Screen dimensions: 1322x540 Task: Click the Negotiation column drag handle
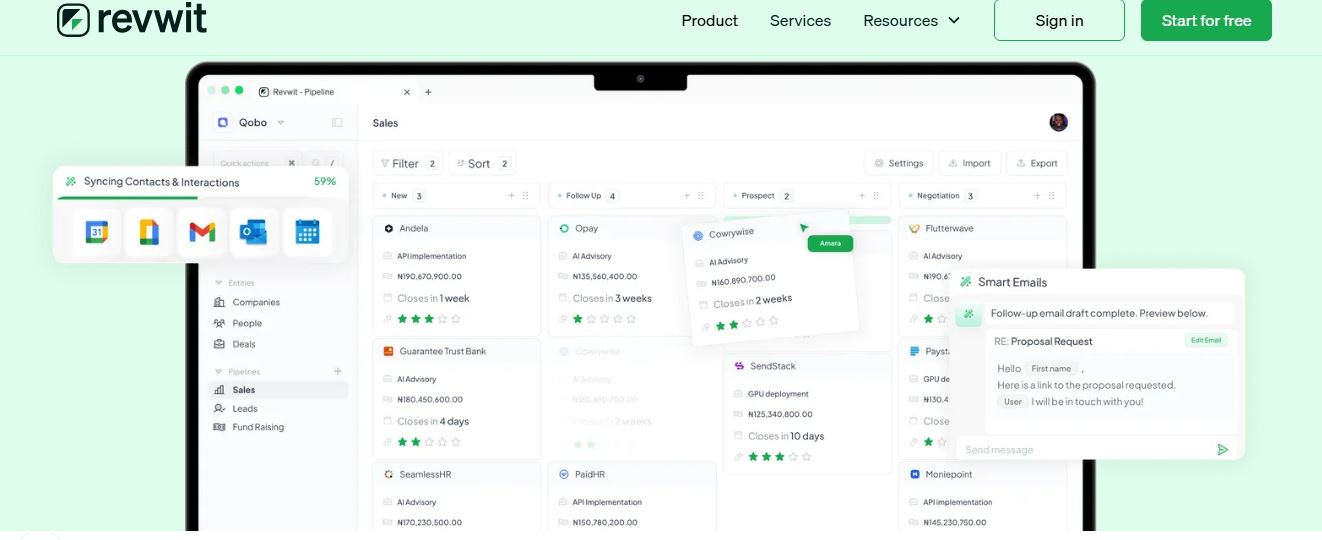[1051, 196]
